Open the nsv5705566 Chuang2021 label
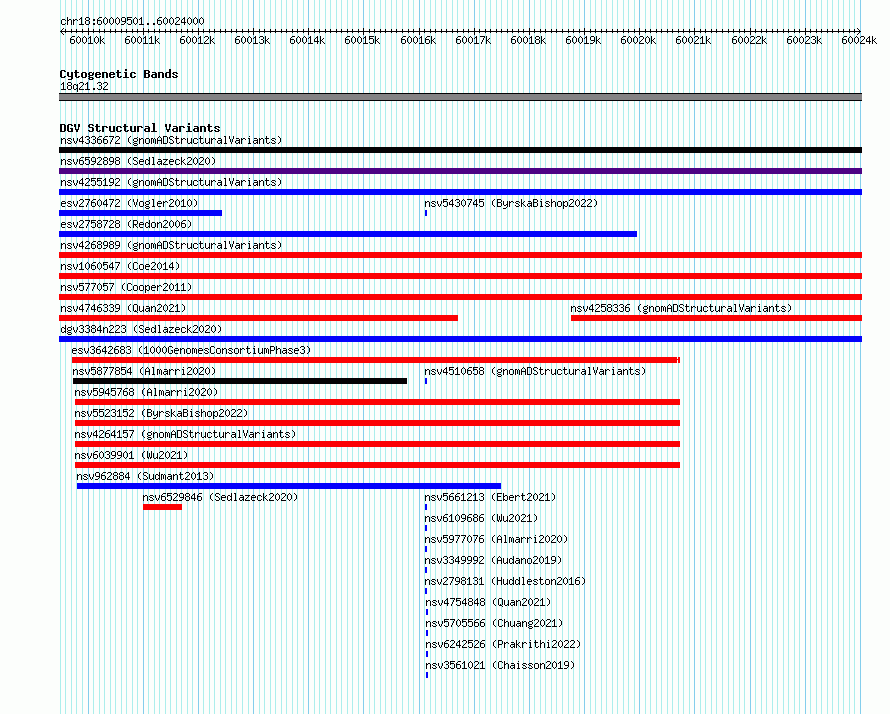Image resolution: width=890 pixels, height=714 pixels. [x=494, y=623]
